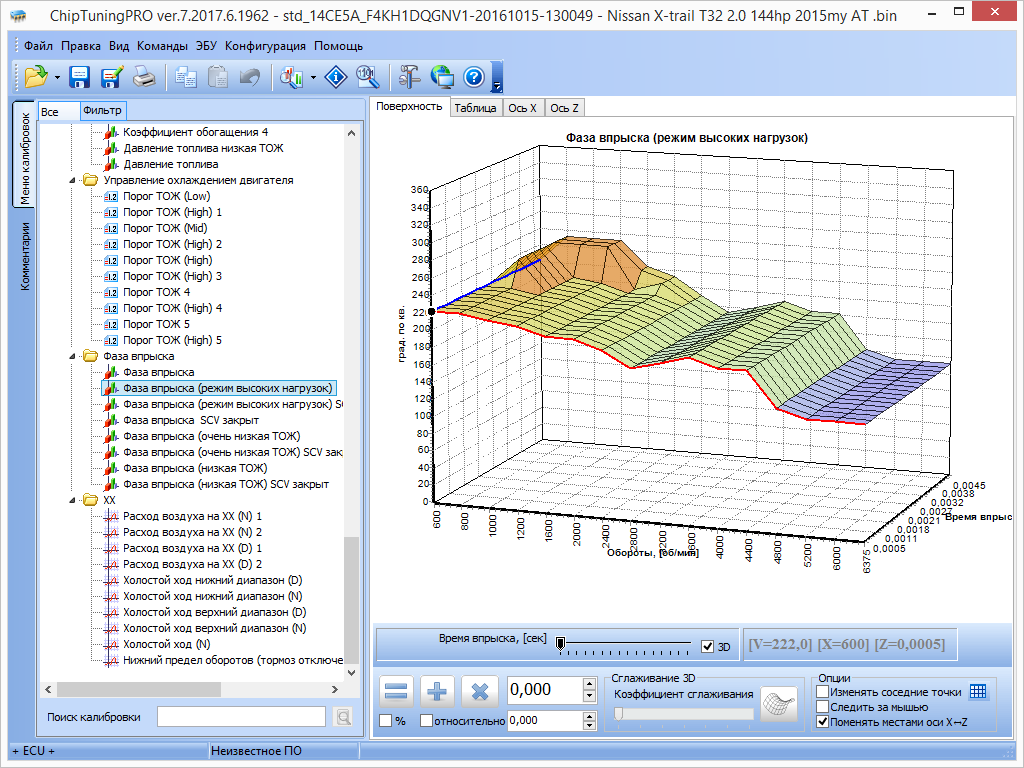Enable 'Изменять соседние точки' checkbox
1024x768 pixels.
823,692
